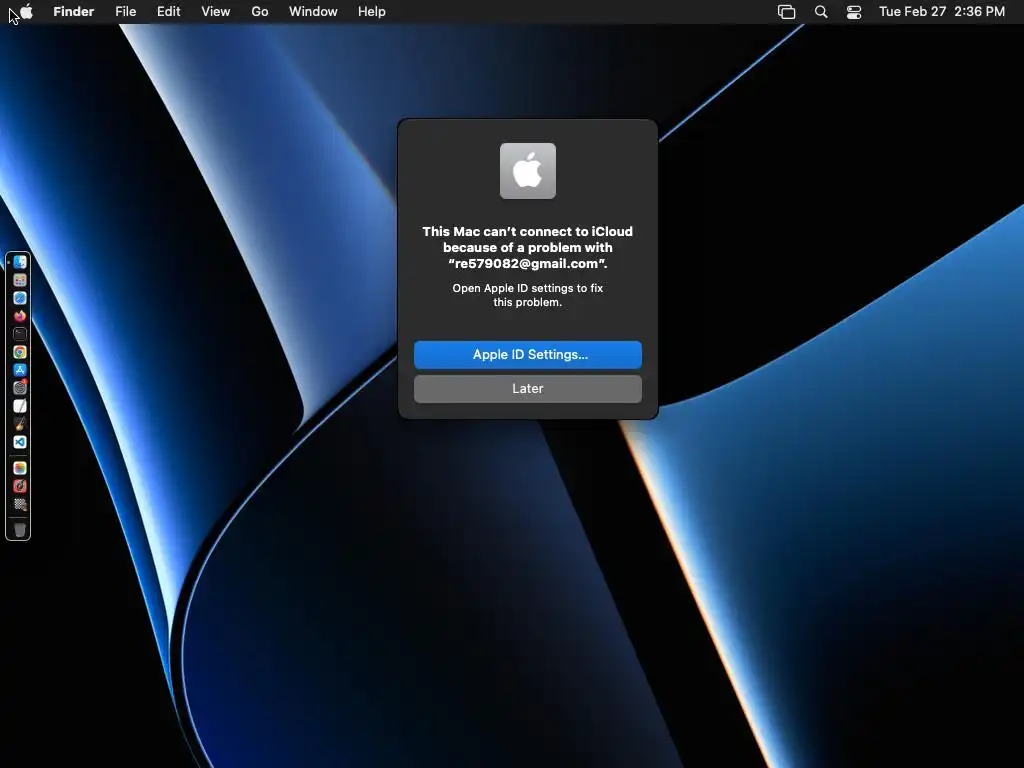This screenshot has height=768, width=1024.
Task: Launch Google Chrome from the dock
Action: pos(20,352)
